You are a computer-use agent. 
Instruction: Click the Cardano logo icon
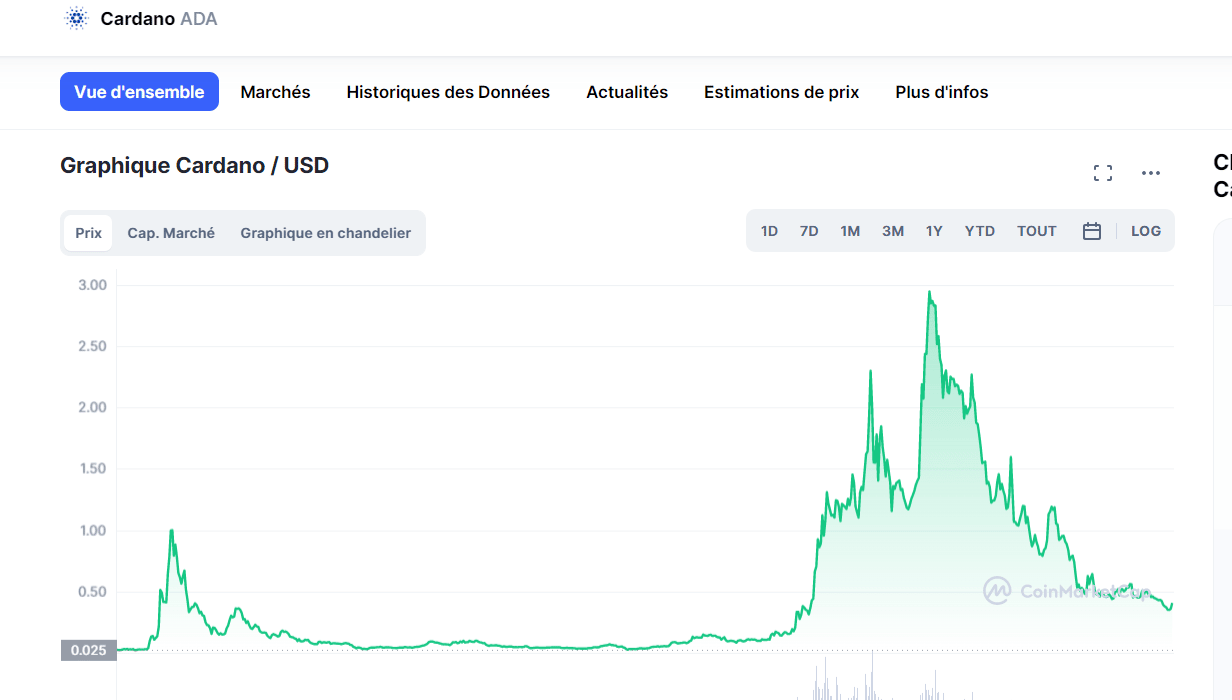pyautogui.click(x=76, y=18)
